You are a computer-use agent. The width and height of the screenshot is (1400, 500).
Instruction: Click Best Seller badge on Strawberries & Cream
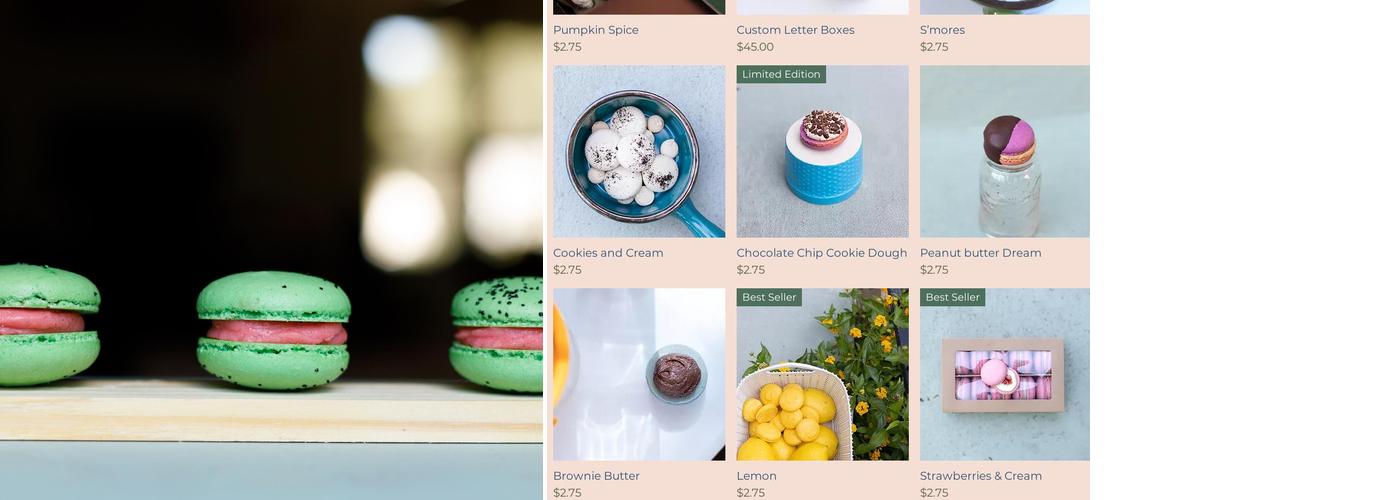(x=952, y=297)
